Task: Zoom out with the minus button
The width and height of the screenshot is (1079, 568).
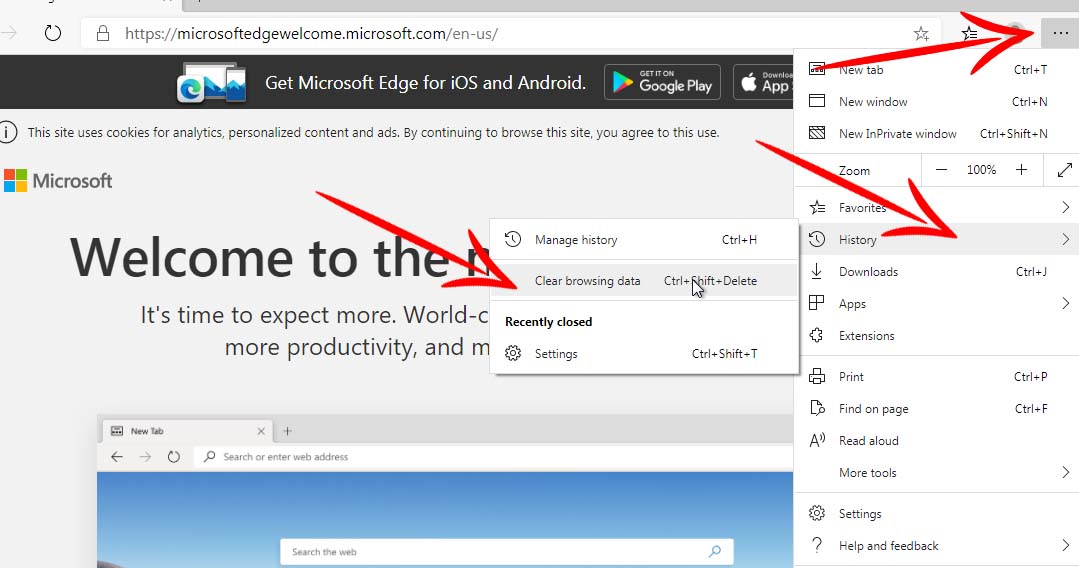Action: (941, 171)
